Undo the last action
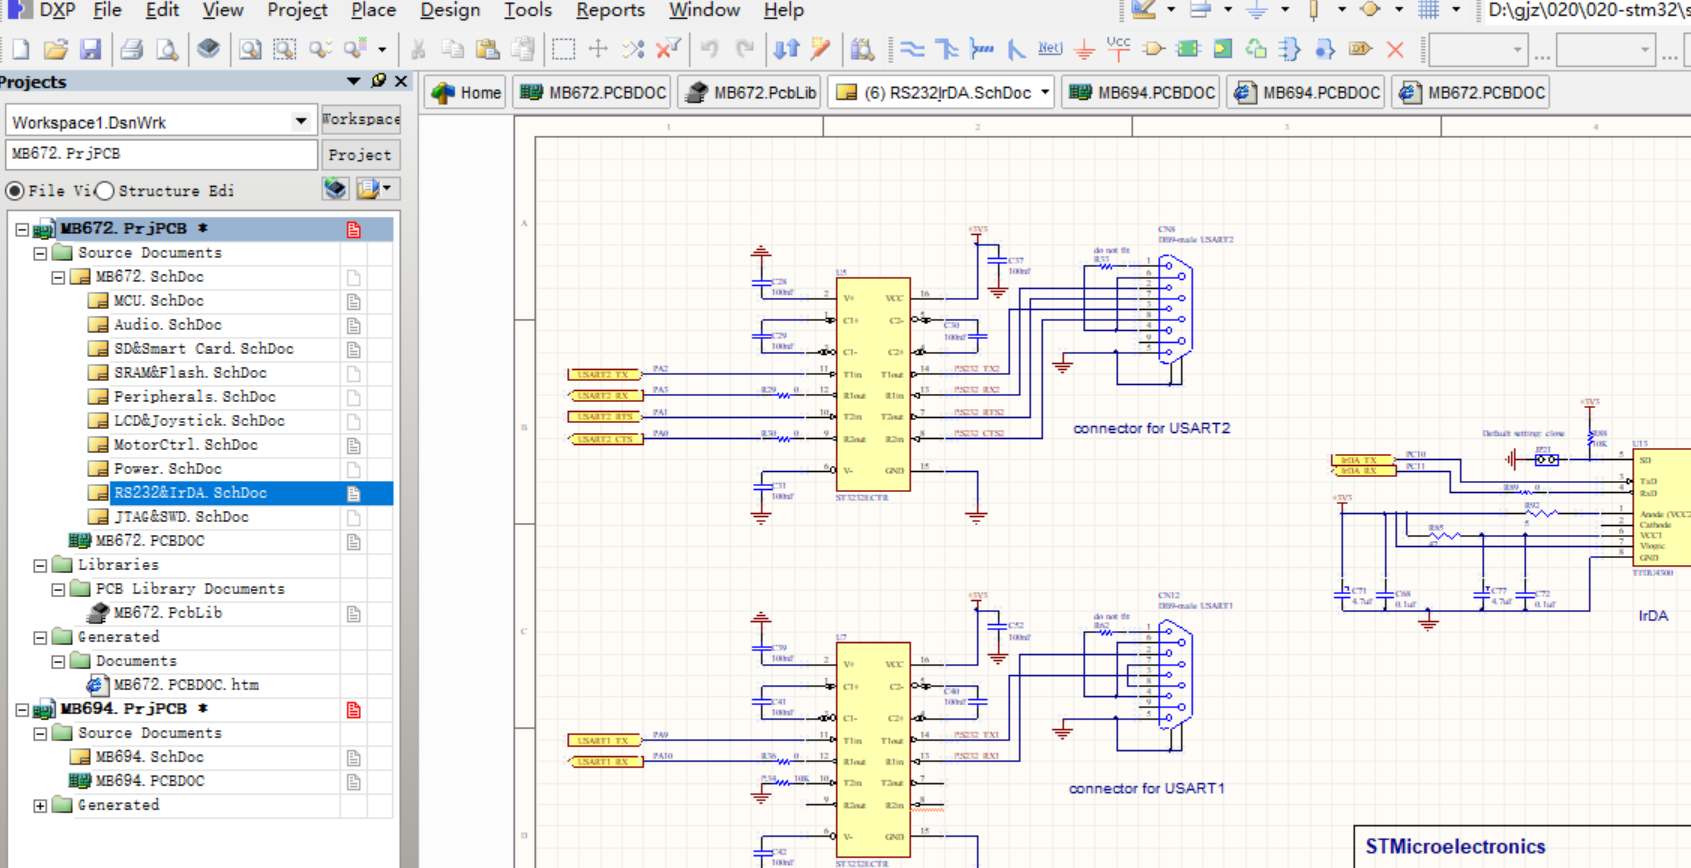This screenshot has width=1691, height=868. (x=709, y=49)
